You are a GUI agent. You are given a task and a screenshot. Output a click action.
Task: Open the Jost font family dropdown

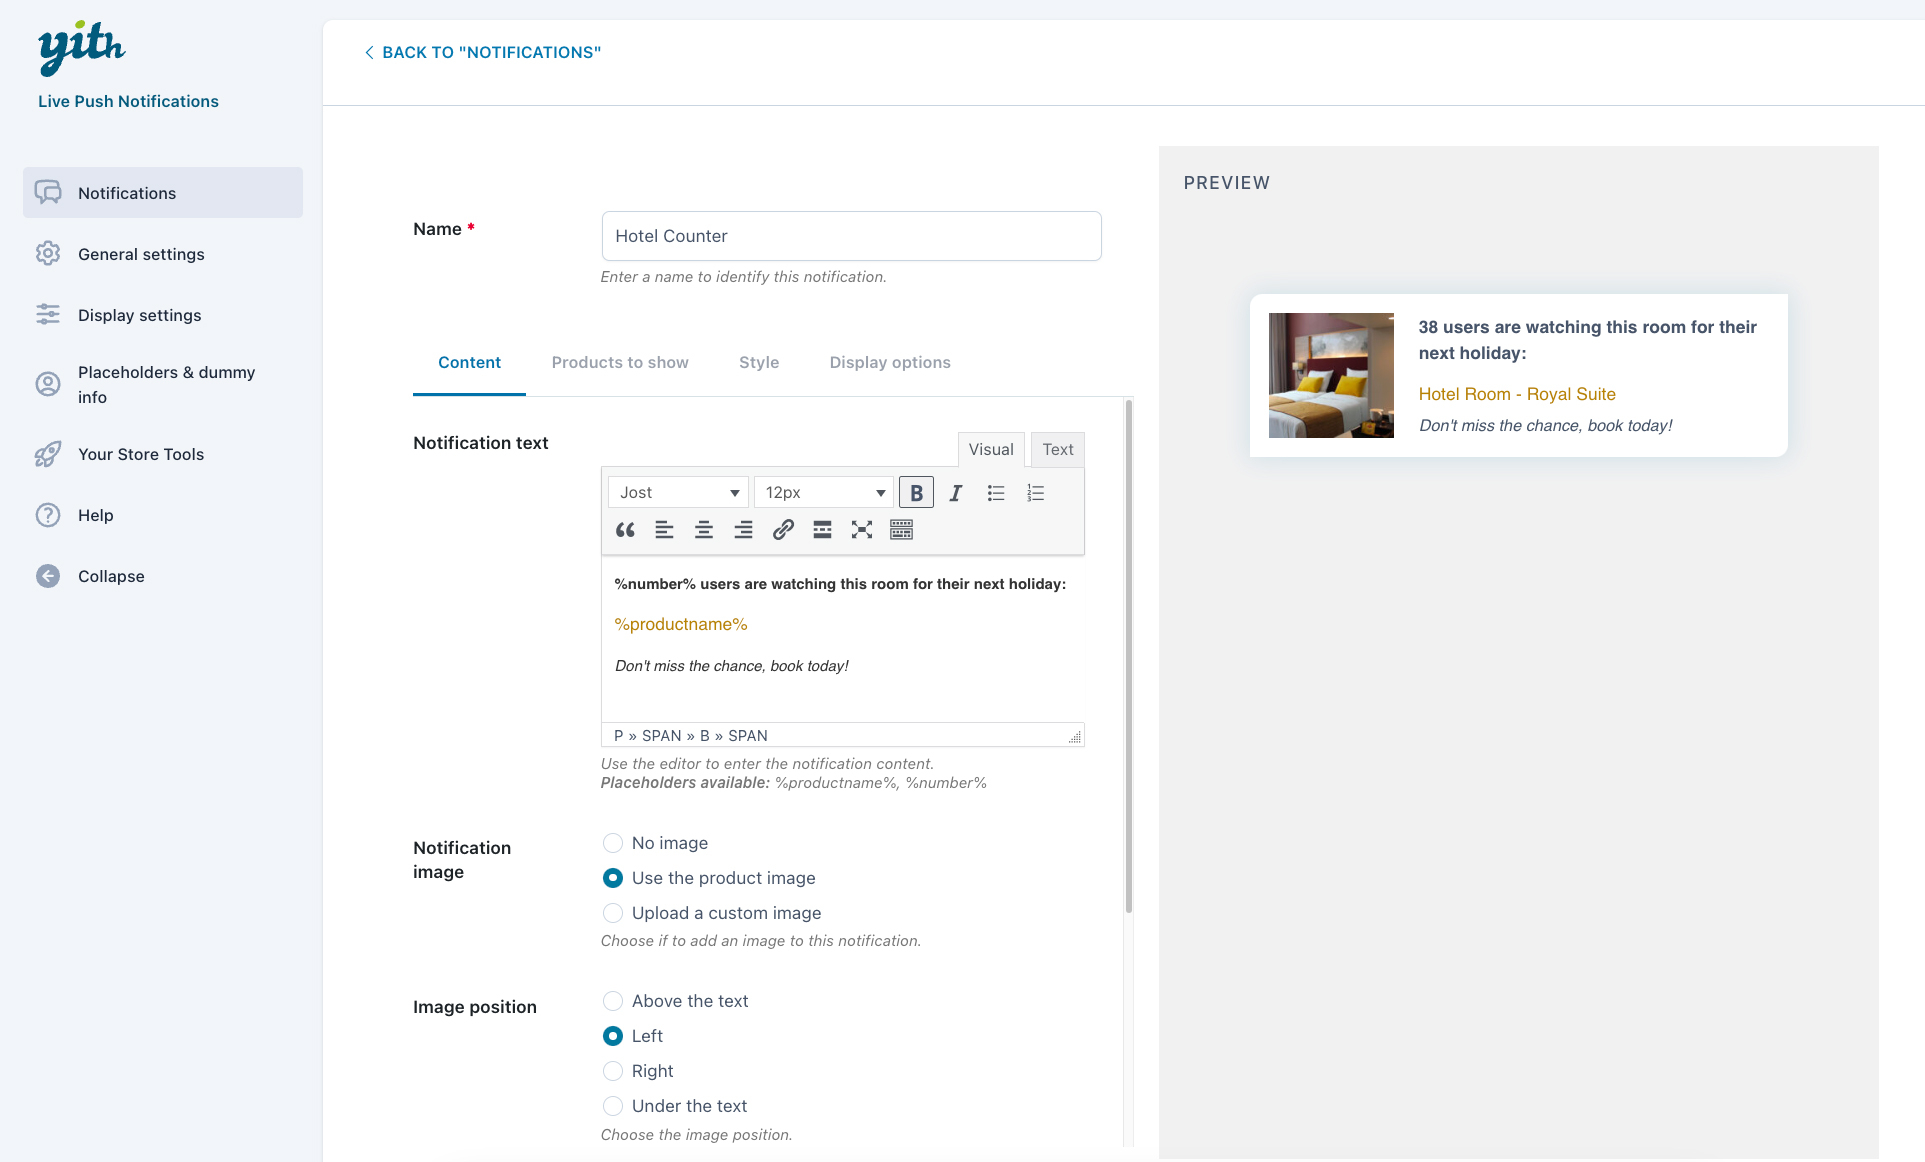[678, 492]
